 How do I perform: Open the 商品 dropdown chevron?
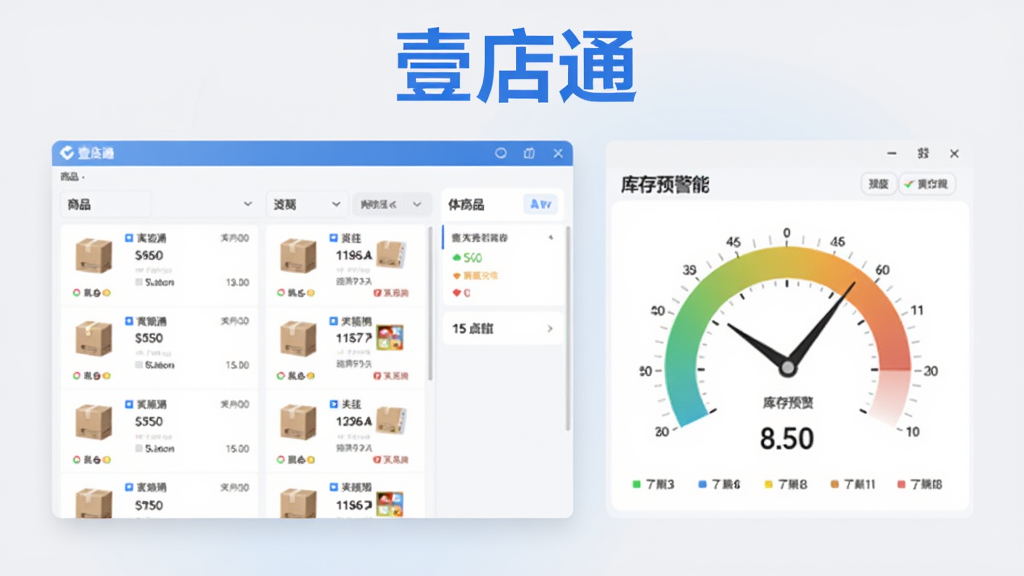coord(248,204)
